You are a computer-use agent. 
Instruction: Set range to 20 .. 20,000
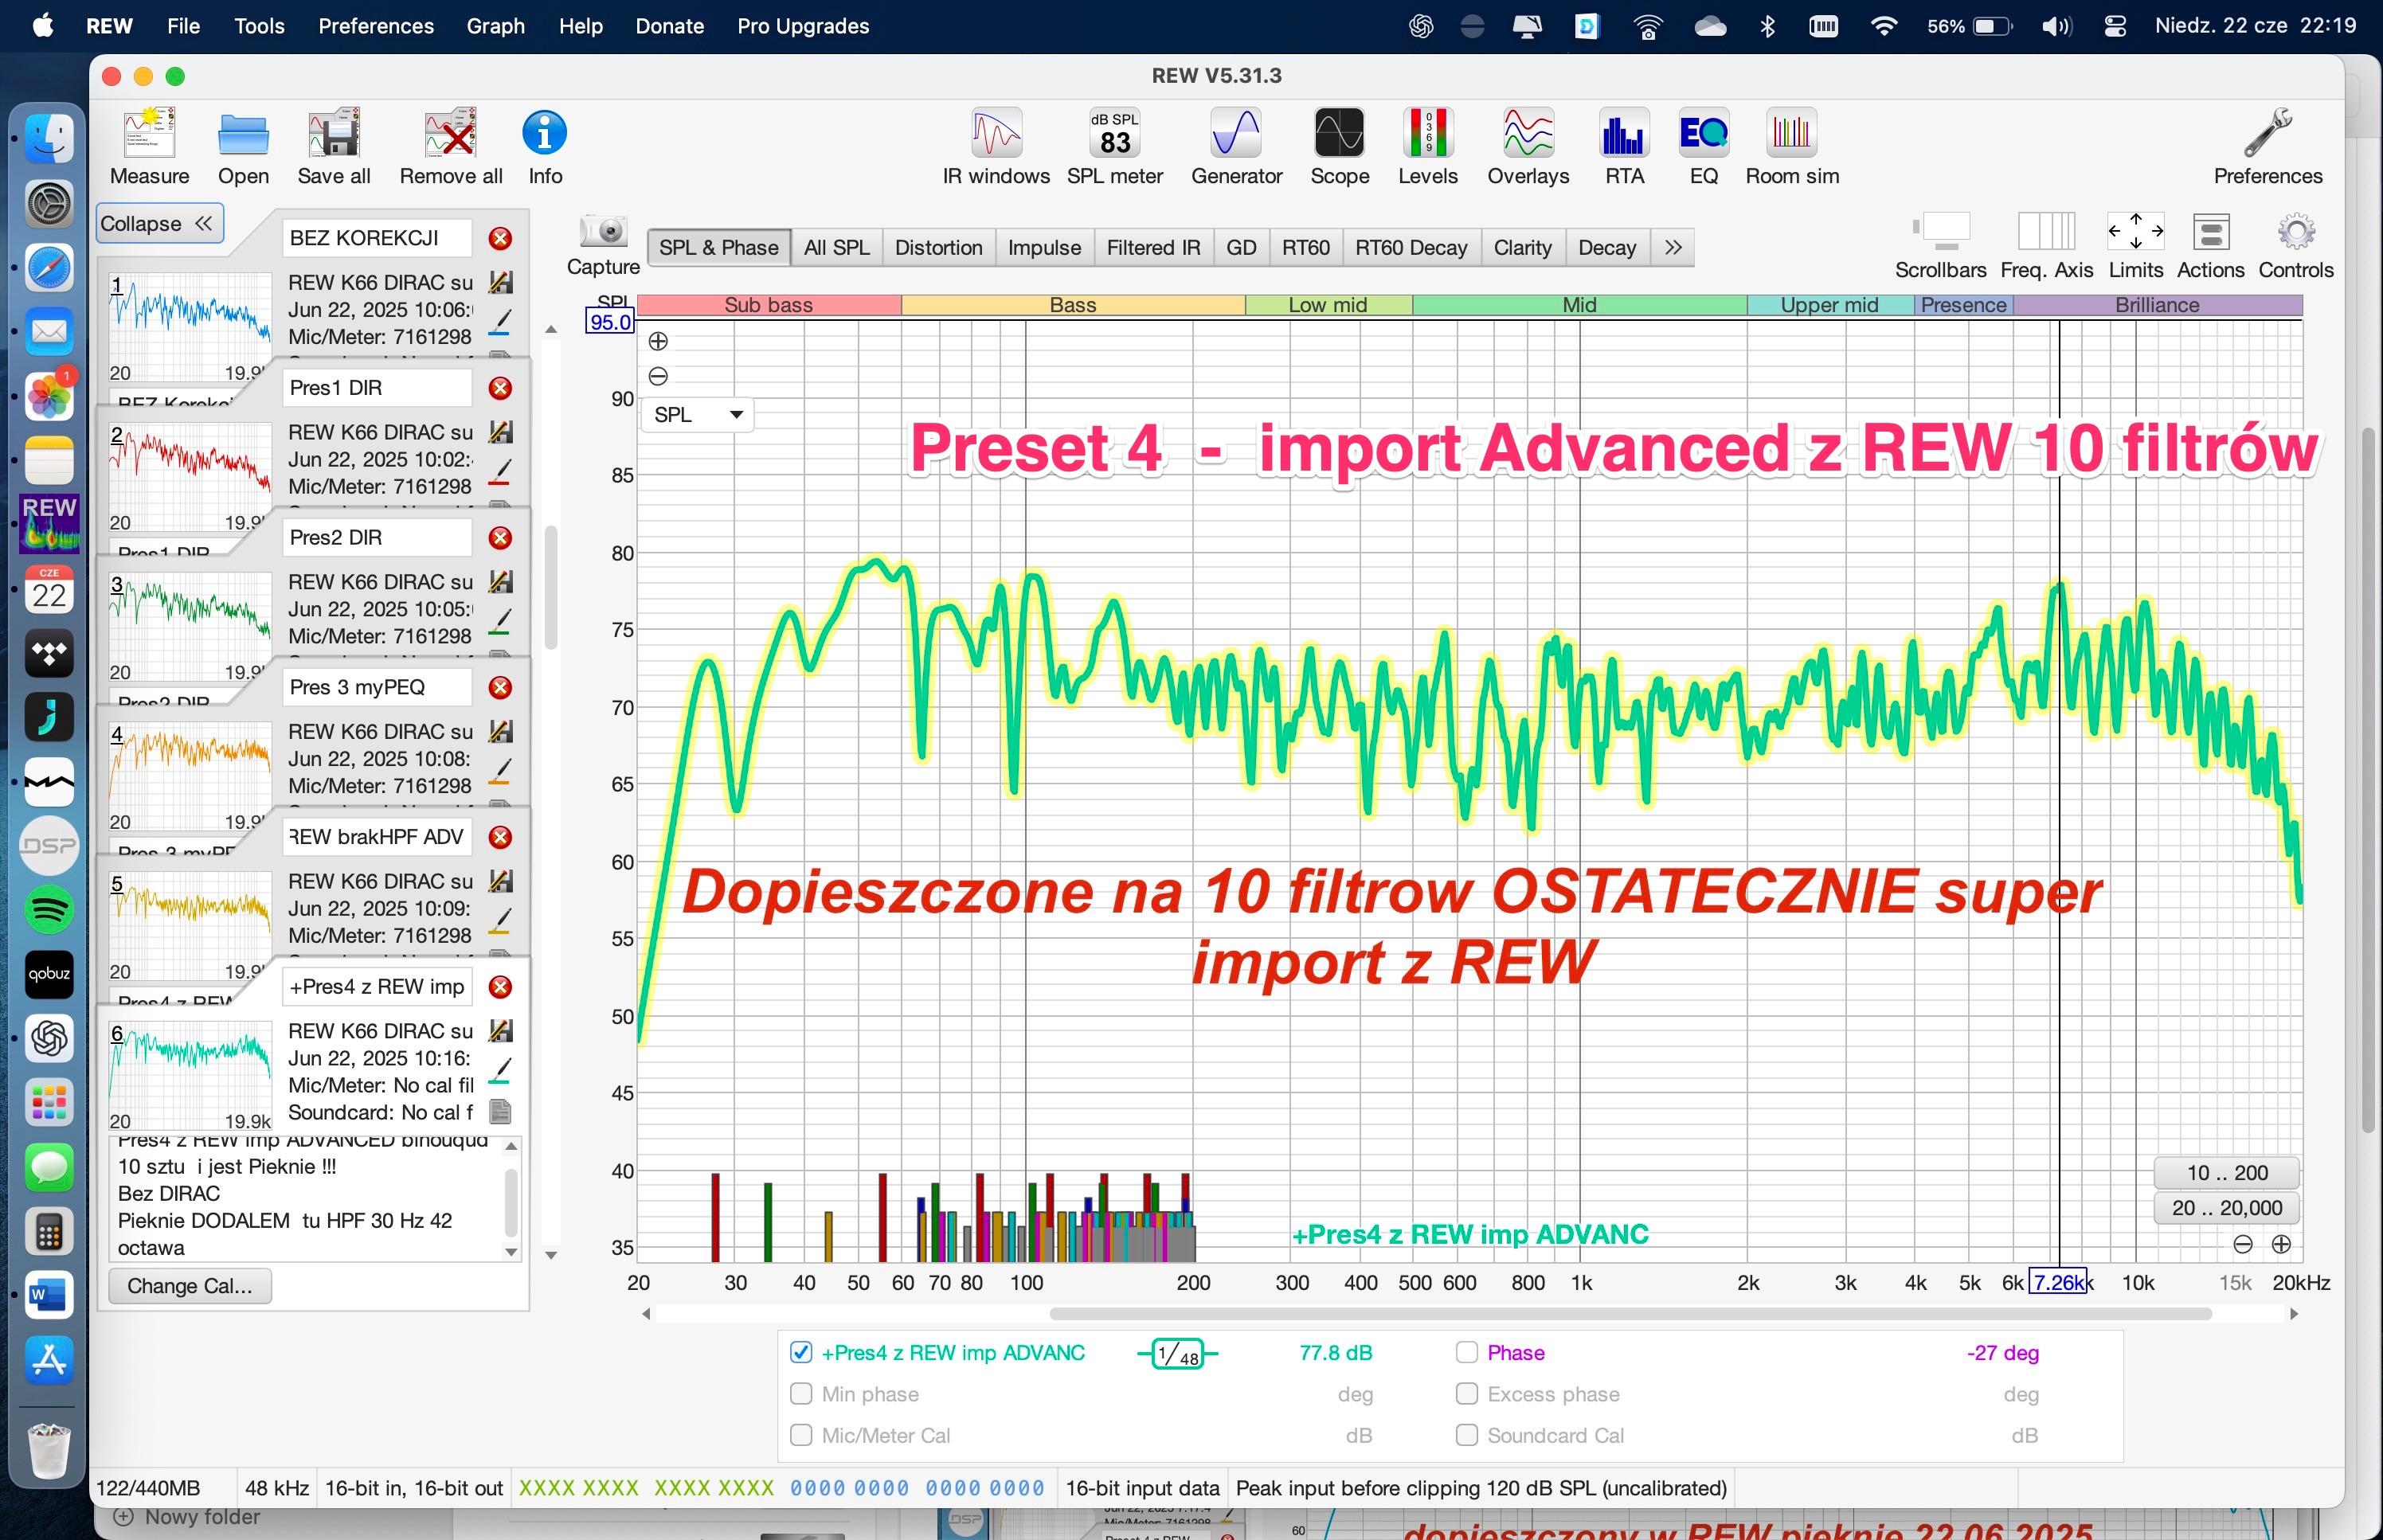coord(2226,1208)
